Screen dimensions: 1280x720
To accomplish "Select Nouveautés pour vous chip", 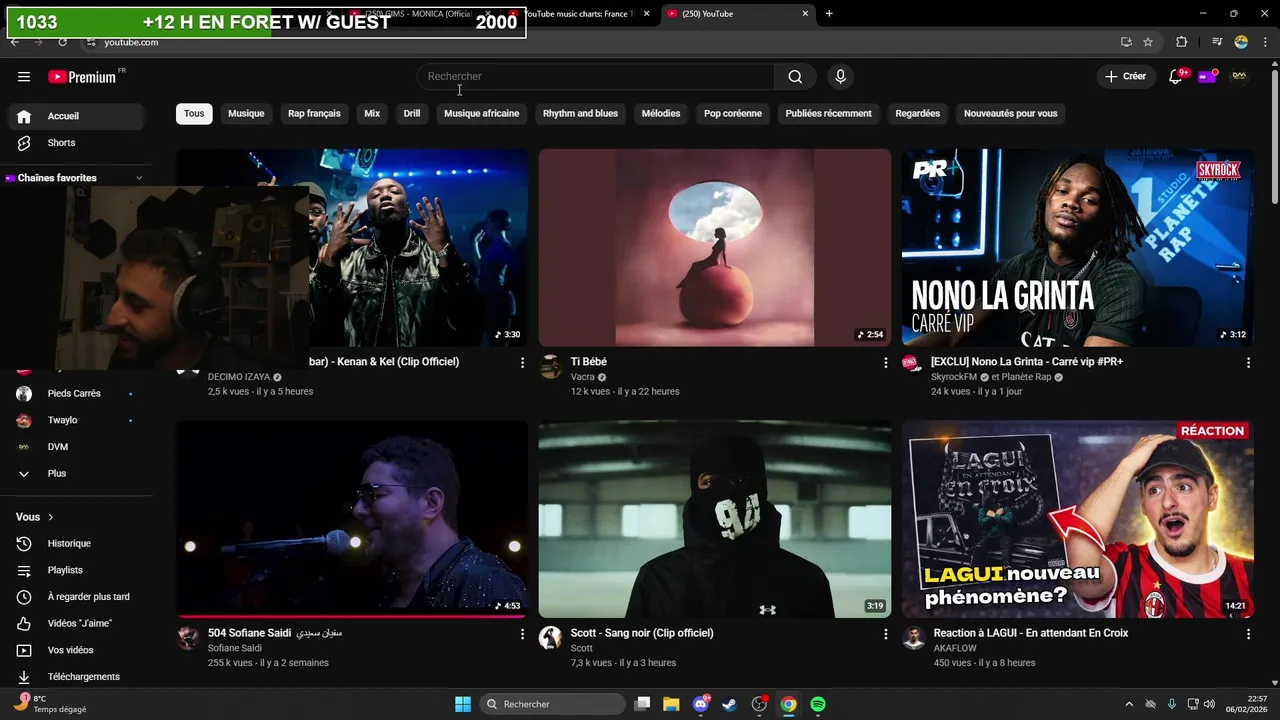I will tap(1010, 113).
